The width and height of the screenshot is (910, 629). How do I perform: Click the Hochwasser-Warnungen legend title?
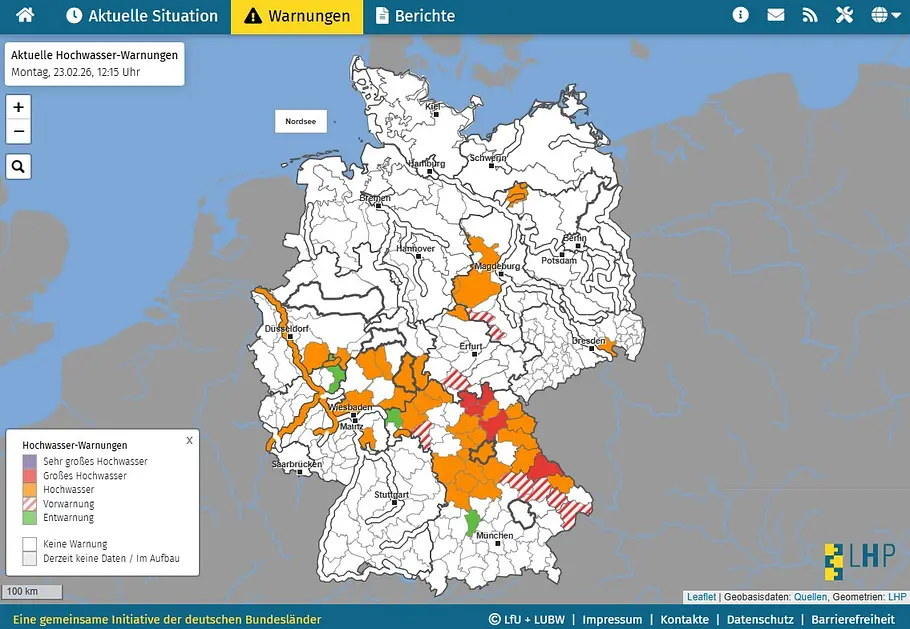(75, 445)
